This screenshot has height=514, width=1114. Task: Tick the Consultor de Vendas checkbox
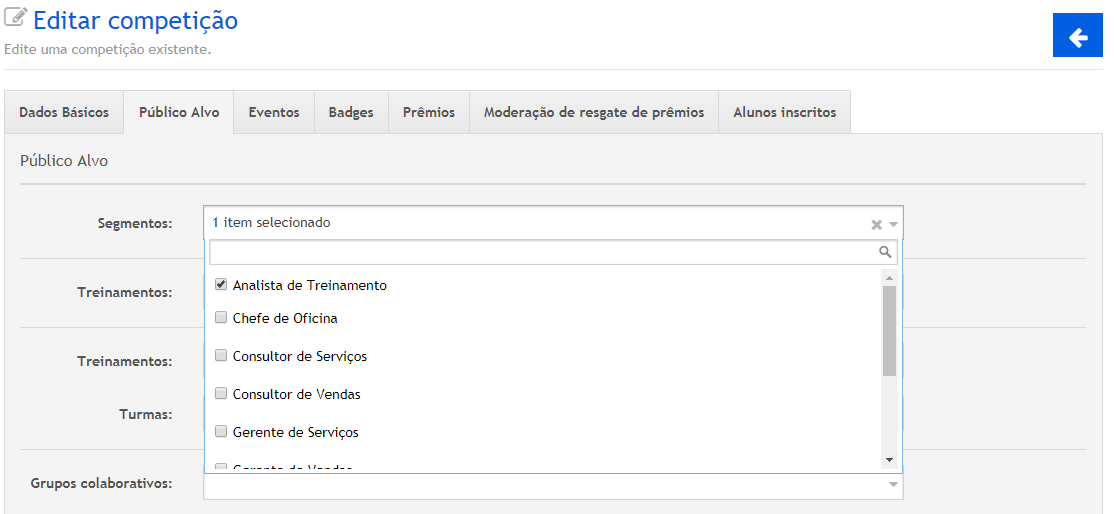coord(221,394)
